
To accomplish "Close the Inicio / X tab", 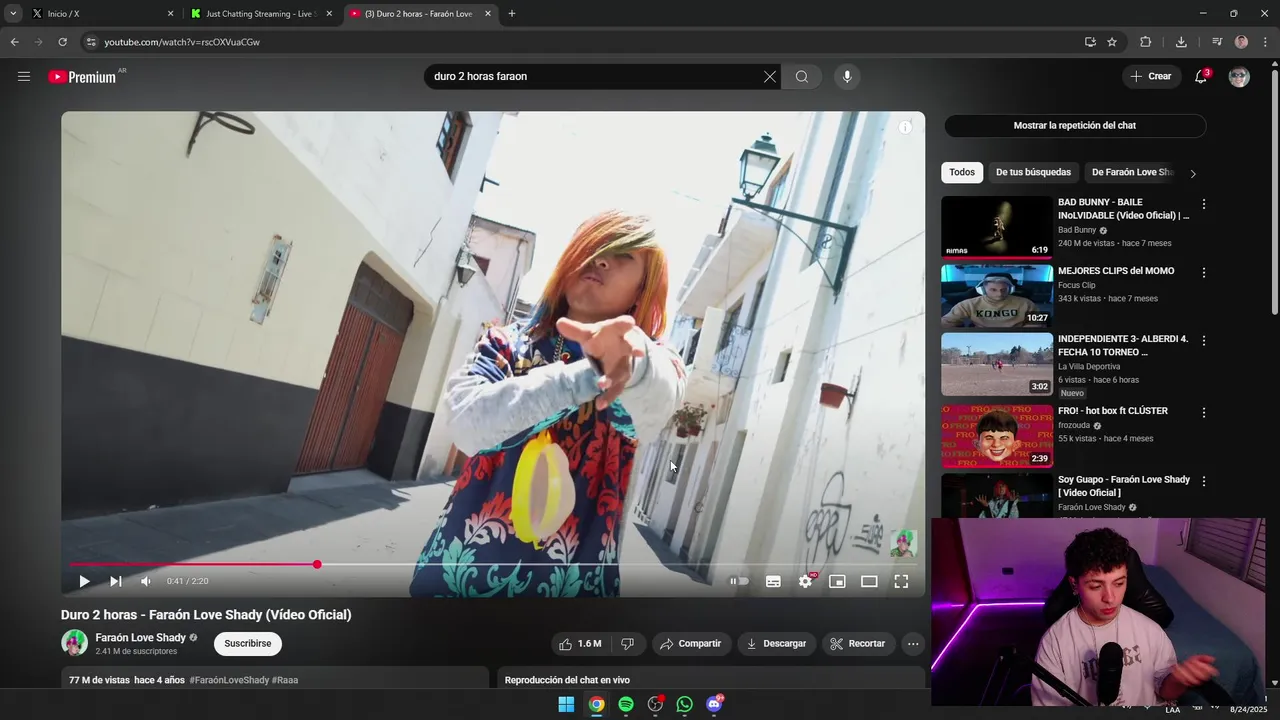I will [170, 14].
